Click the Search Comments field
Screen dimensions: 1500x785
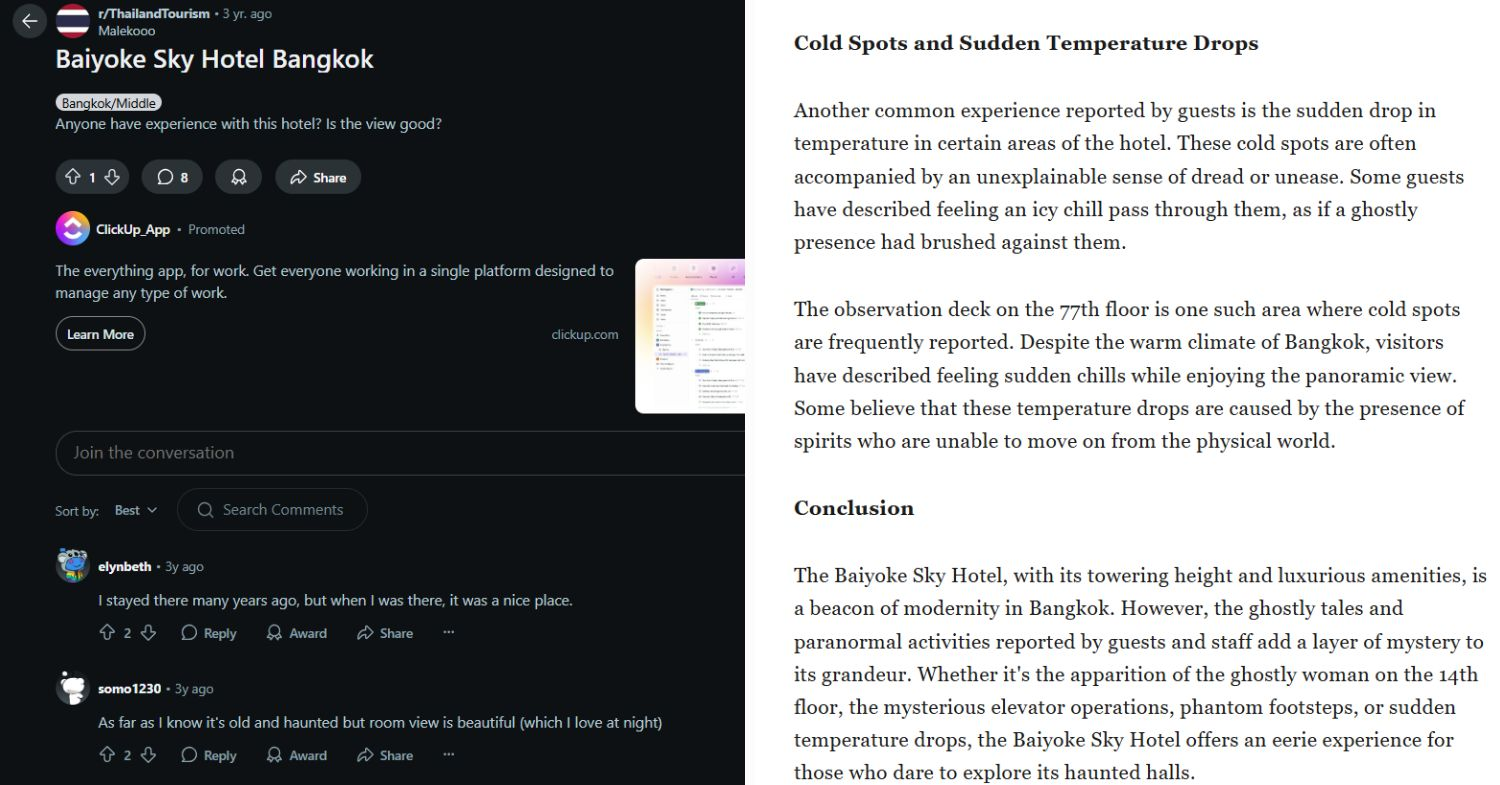click(272, 510)
